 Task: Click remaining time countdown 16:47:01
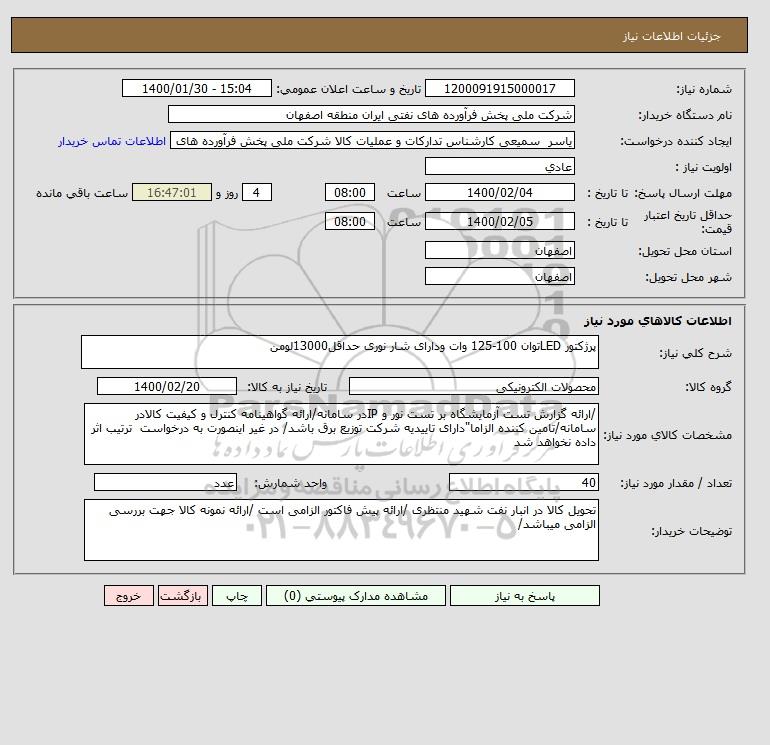(171, 193)
